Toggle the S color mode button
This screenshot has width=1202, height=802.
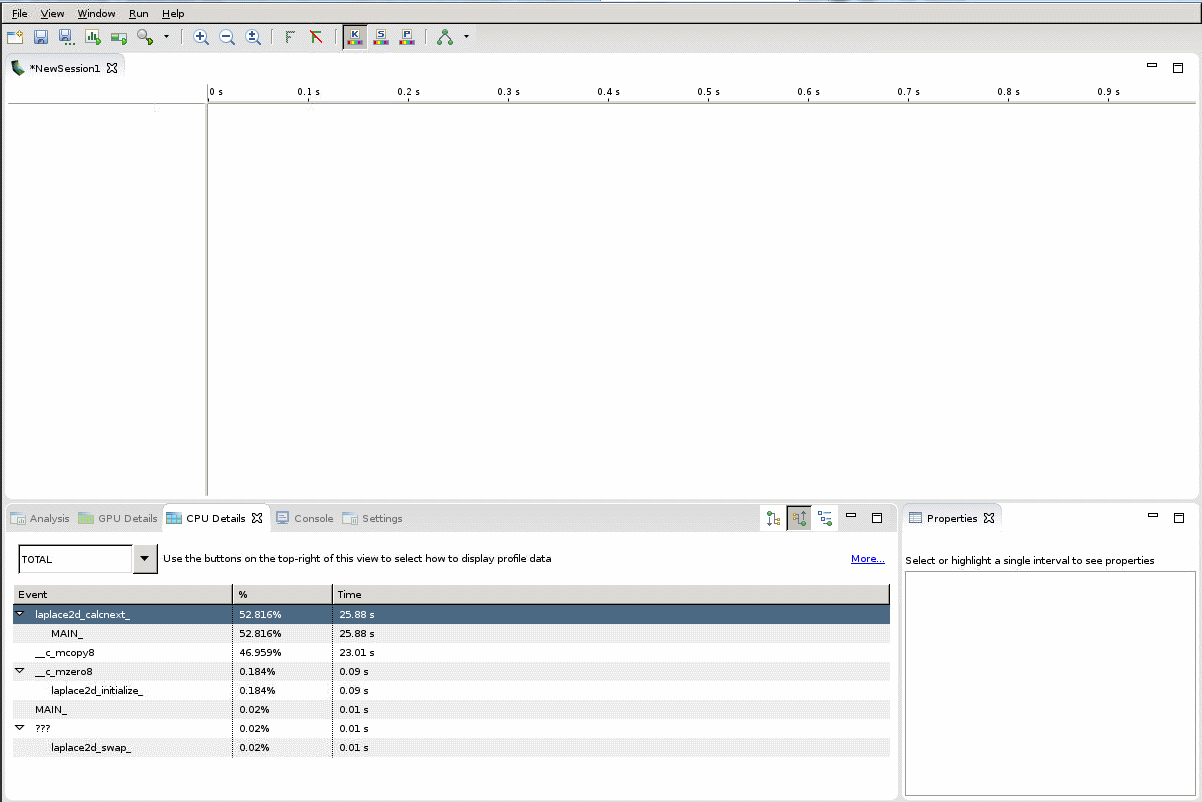381,37
